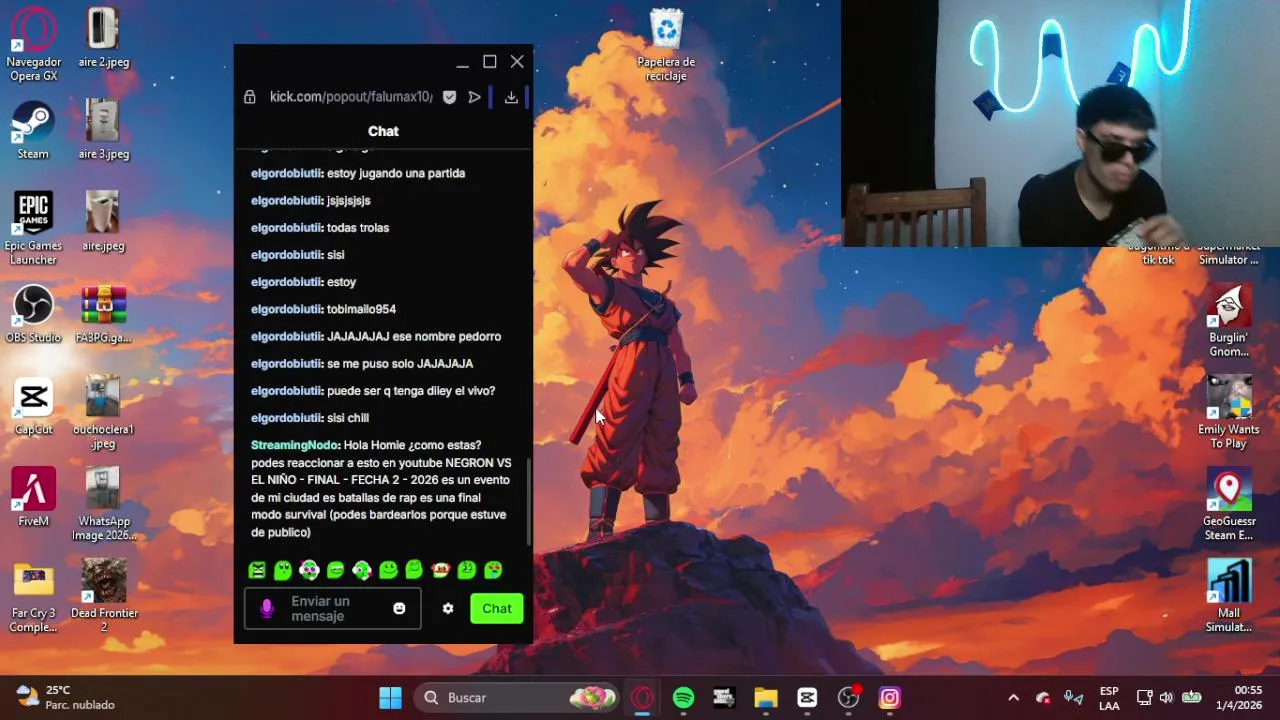The image size is (1280, 720).
Task: Click the send/flow arrow icon in address bar
Action: 475,97
